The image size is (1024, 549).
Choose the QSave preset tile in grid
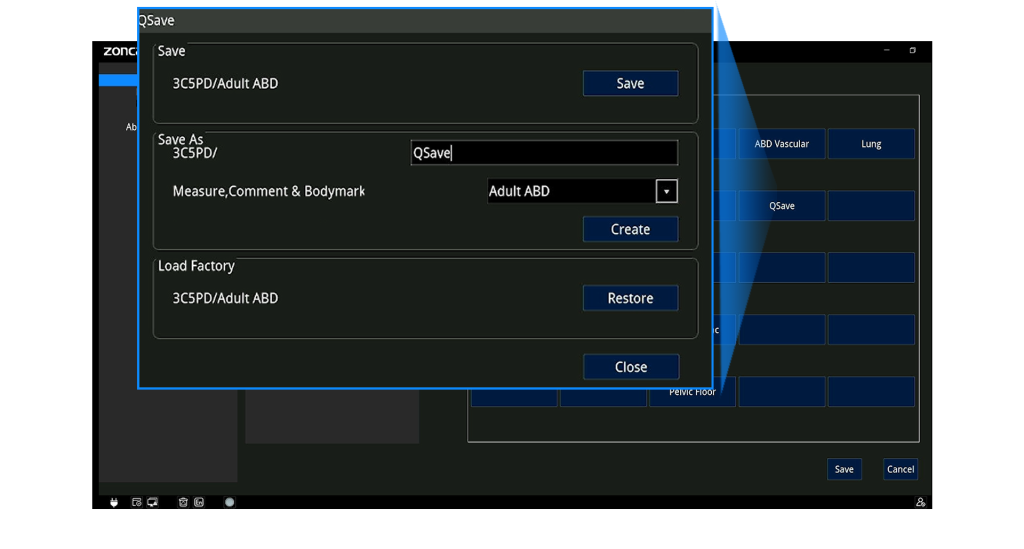click(x=781, y=206)
